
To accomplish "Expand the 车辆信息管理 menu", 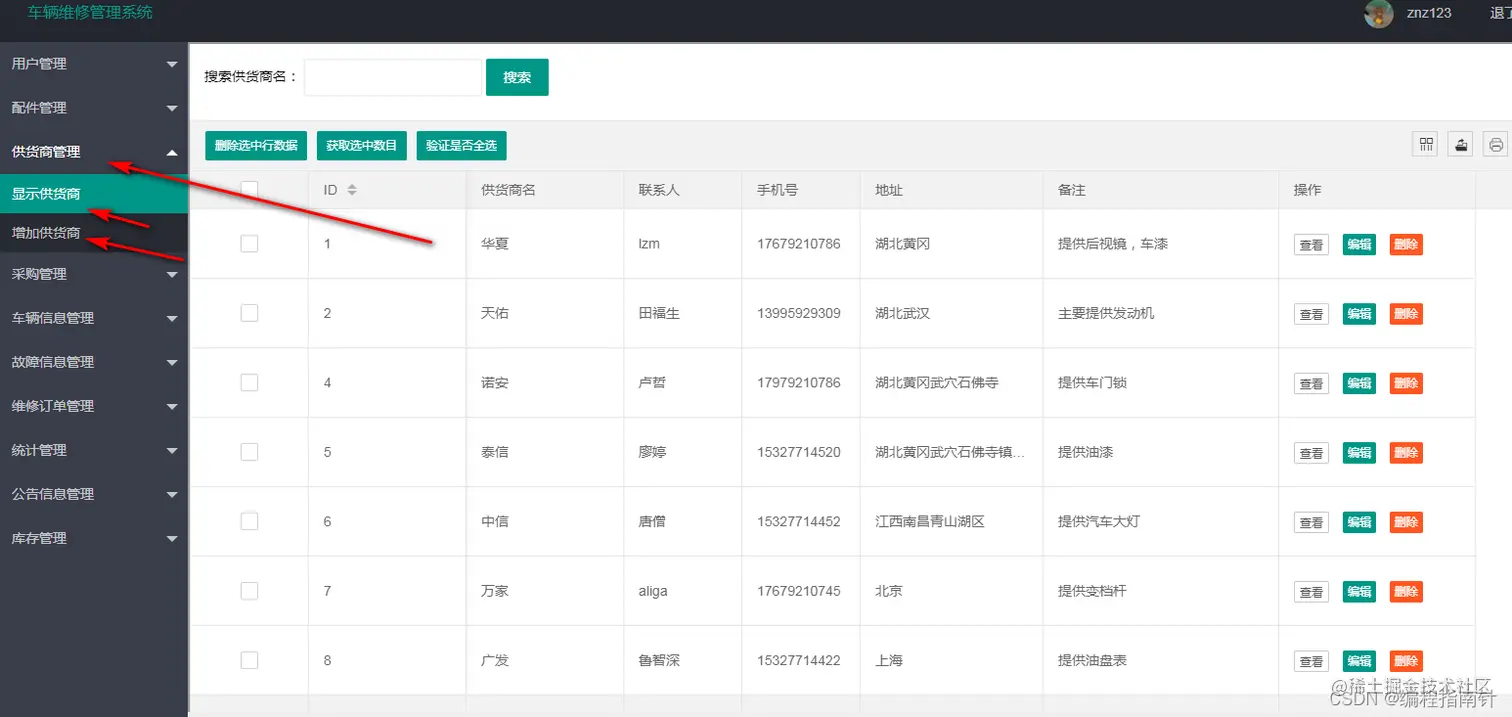I will [94, 318].
